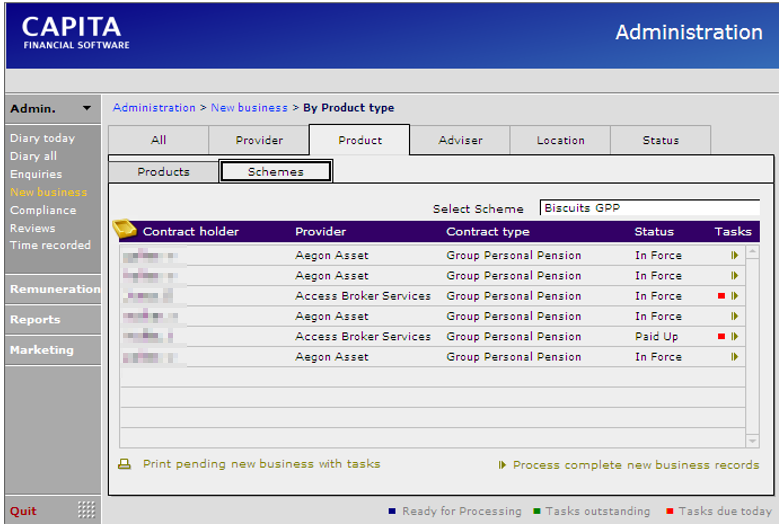779x526 pixels.
Task: Select the Paid Up status cell
Action: click(656, 337)
